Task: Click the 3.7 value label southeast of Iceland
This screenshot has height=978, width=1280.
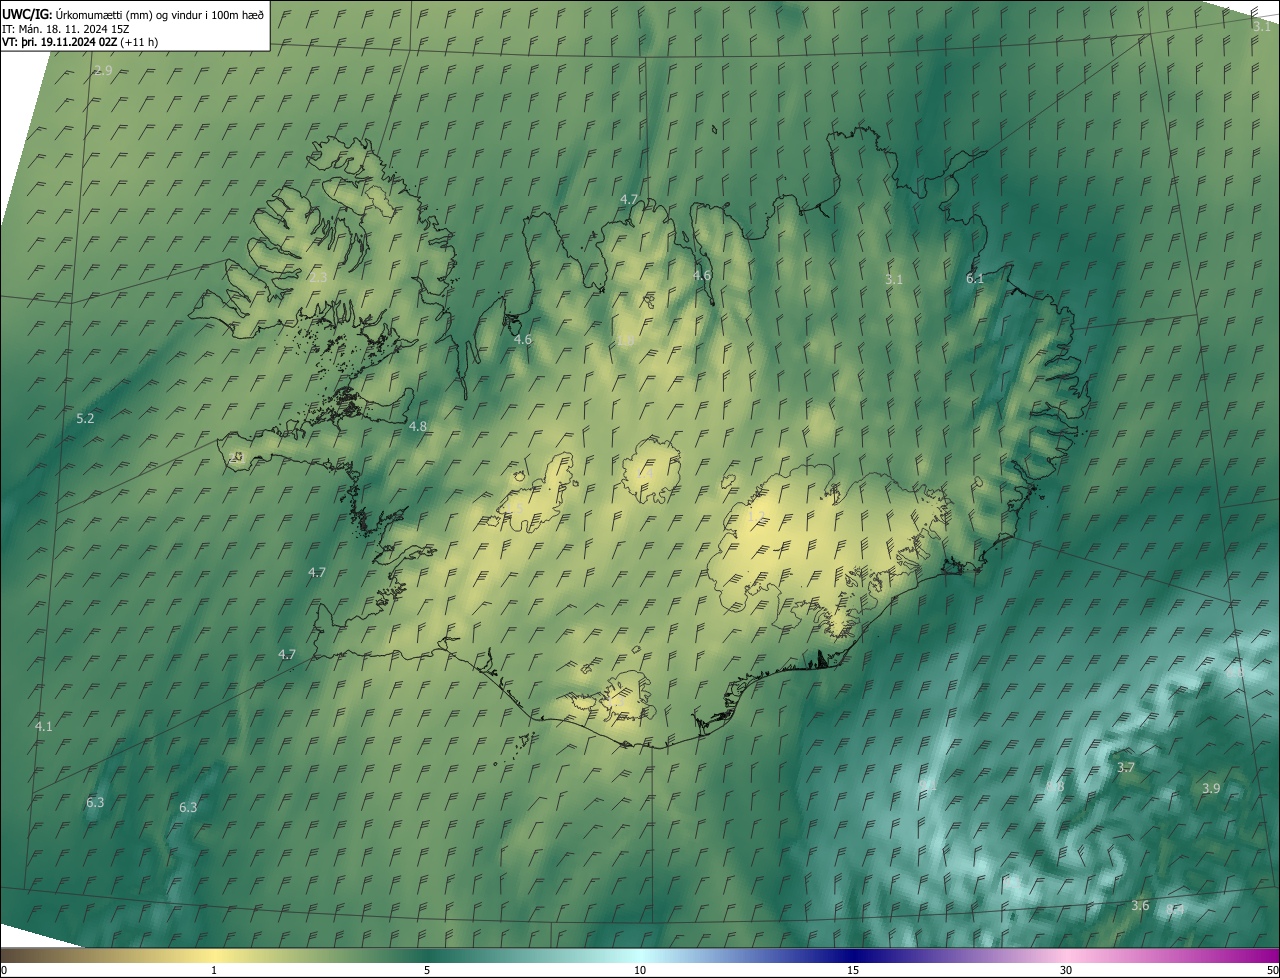Action: [x=1126, y=767]
